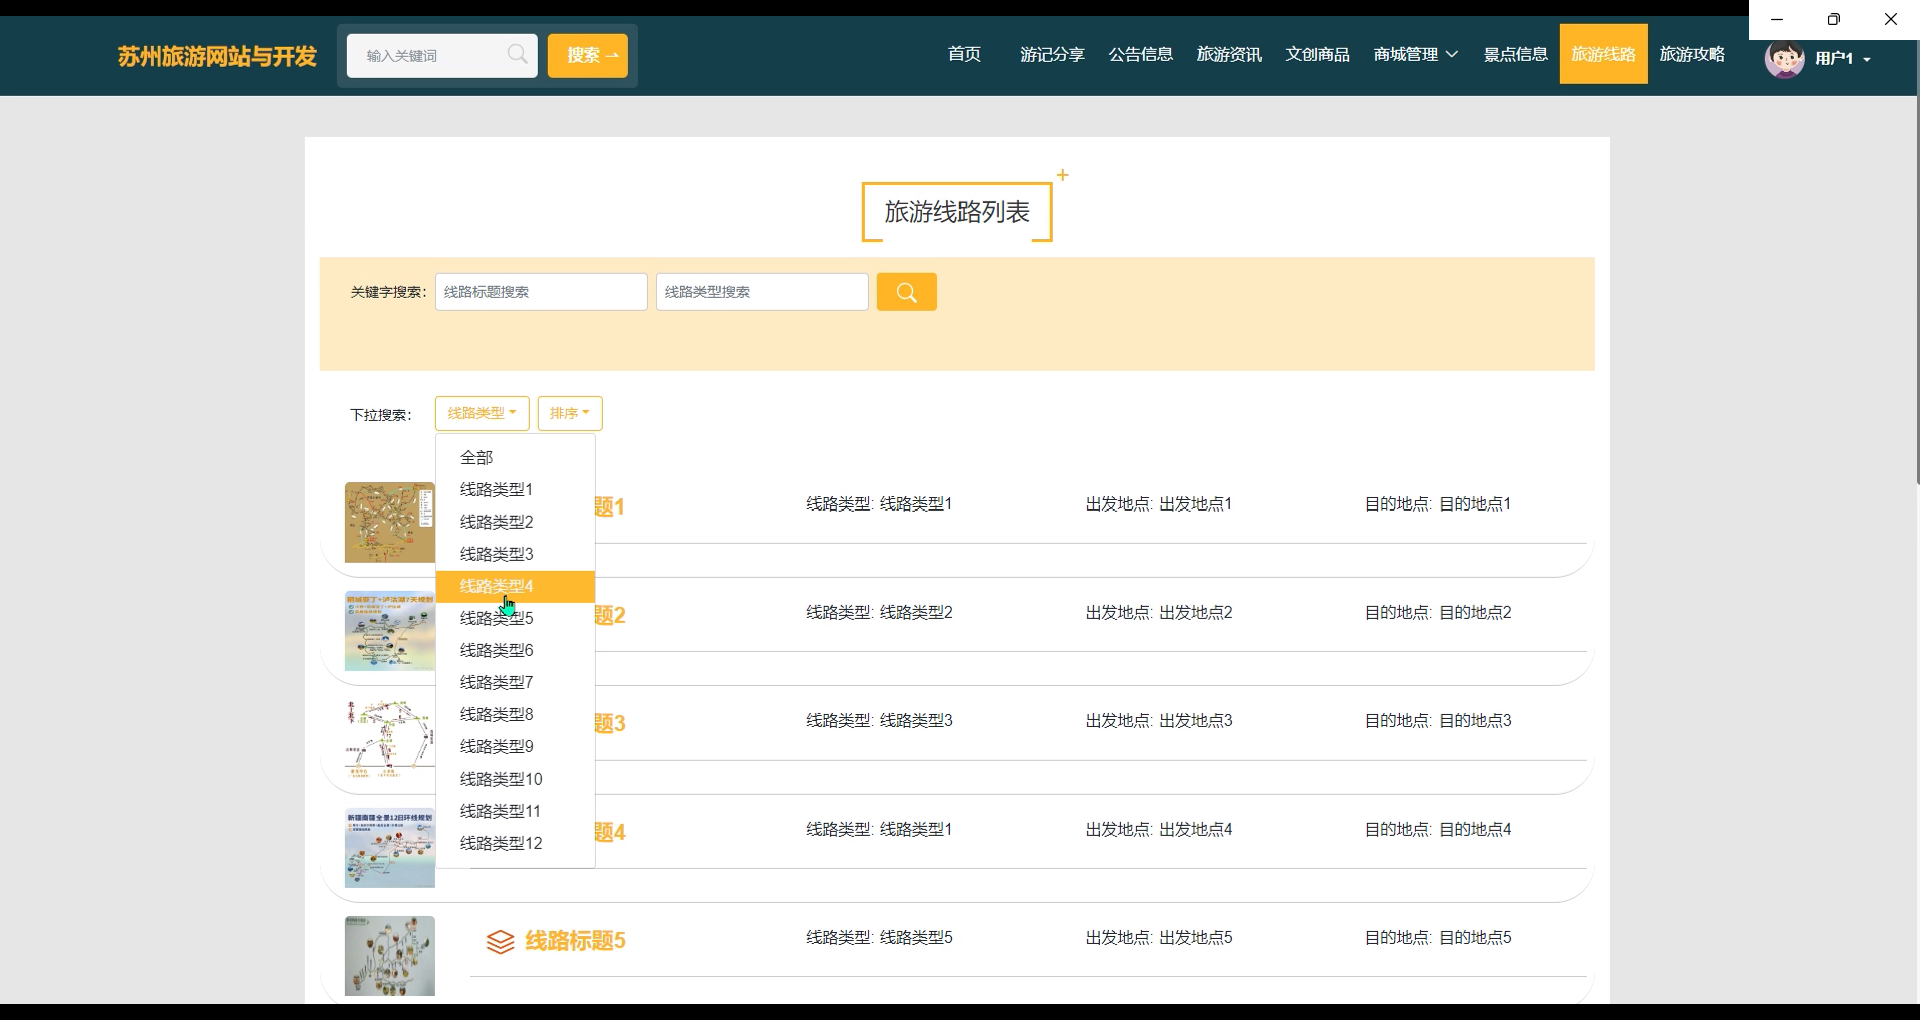
Task: Go to 首页 in the navigation bar
Action: pos(964,54)
